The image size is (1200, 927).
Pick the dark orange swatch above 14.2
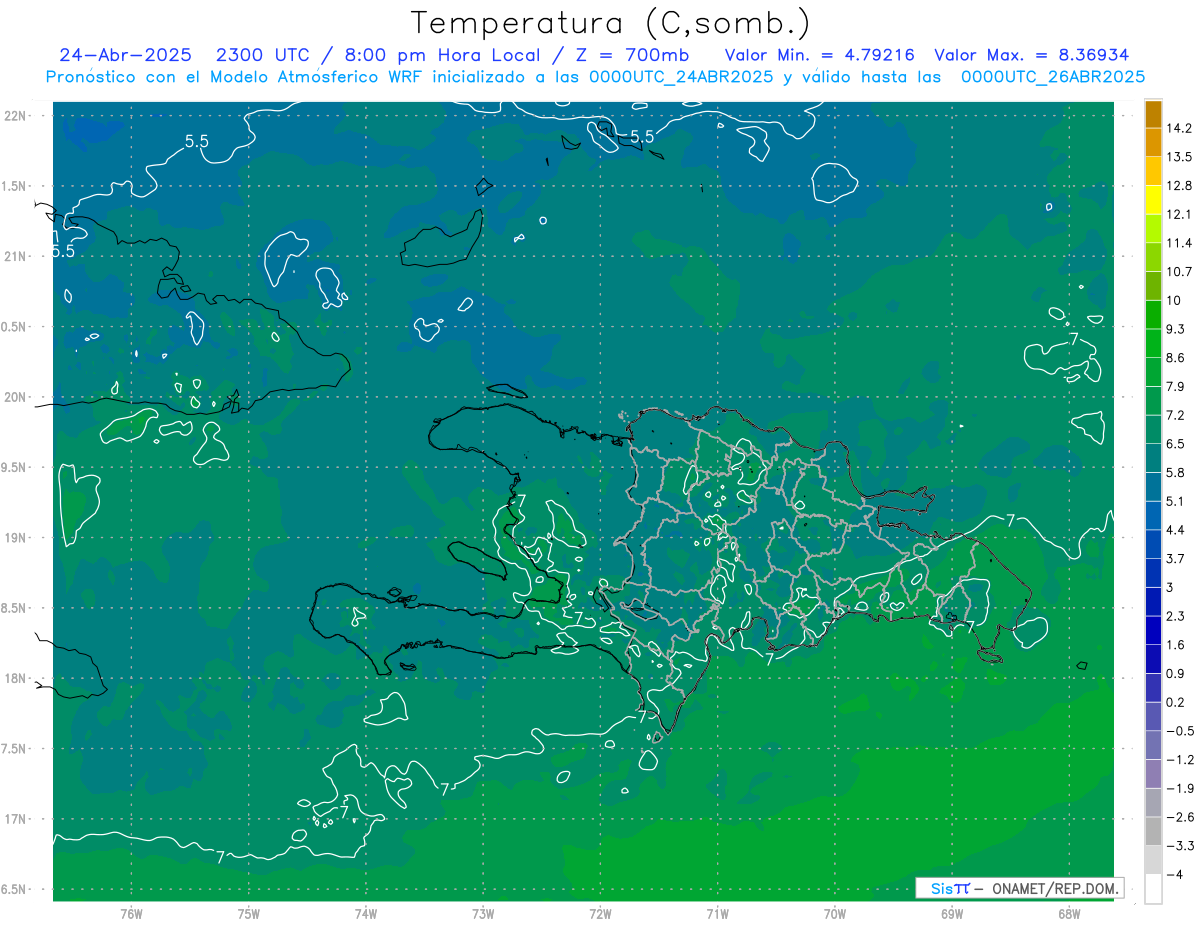point(1153,113)
